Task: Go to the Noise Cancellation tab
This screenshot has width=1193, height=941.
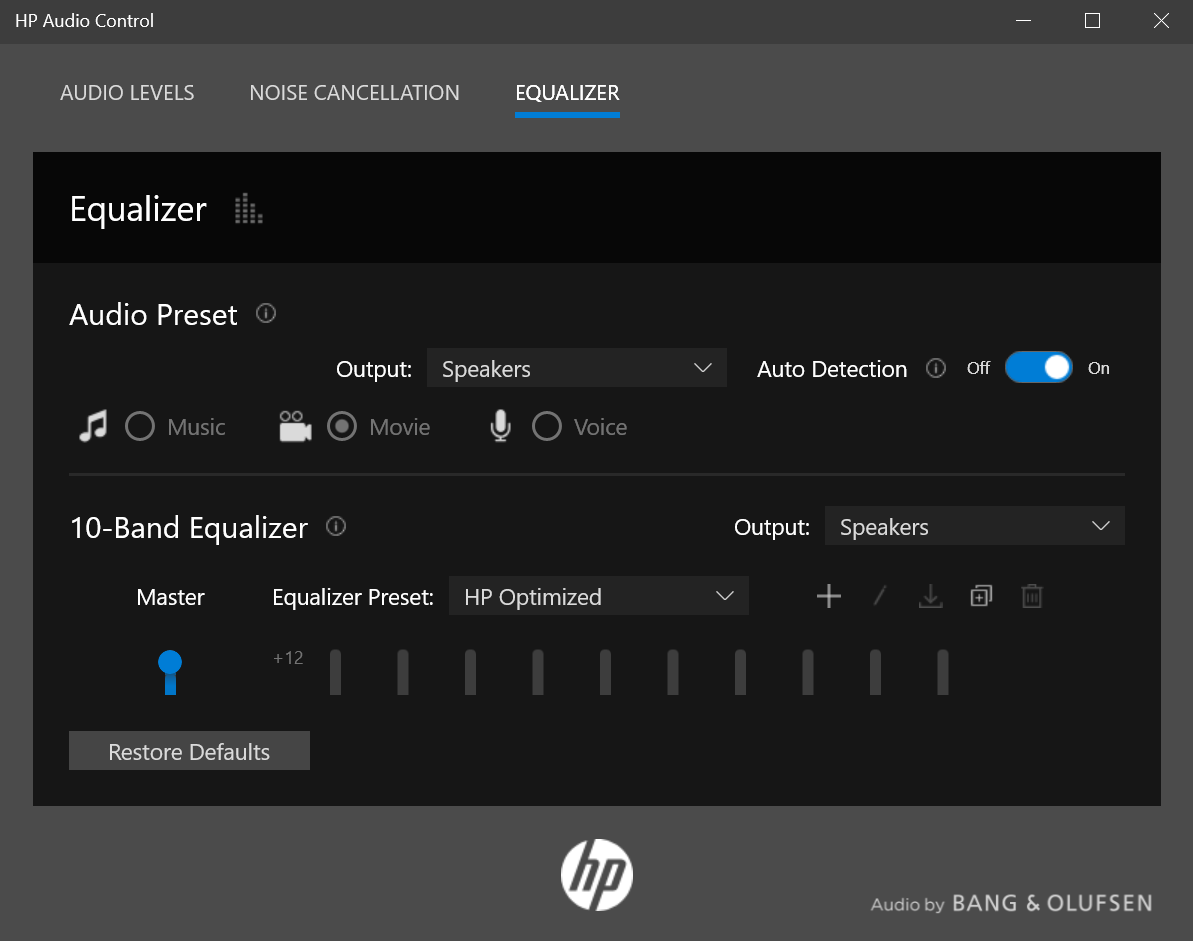Action: (354, 93)
